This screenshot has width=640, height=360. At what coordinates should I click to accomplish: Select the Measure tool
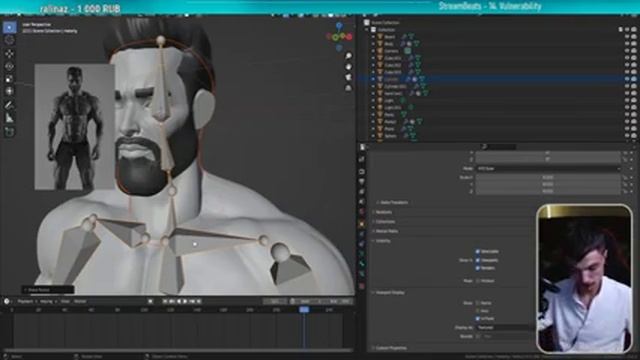click(x=9, y=118)
